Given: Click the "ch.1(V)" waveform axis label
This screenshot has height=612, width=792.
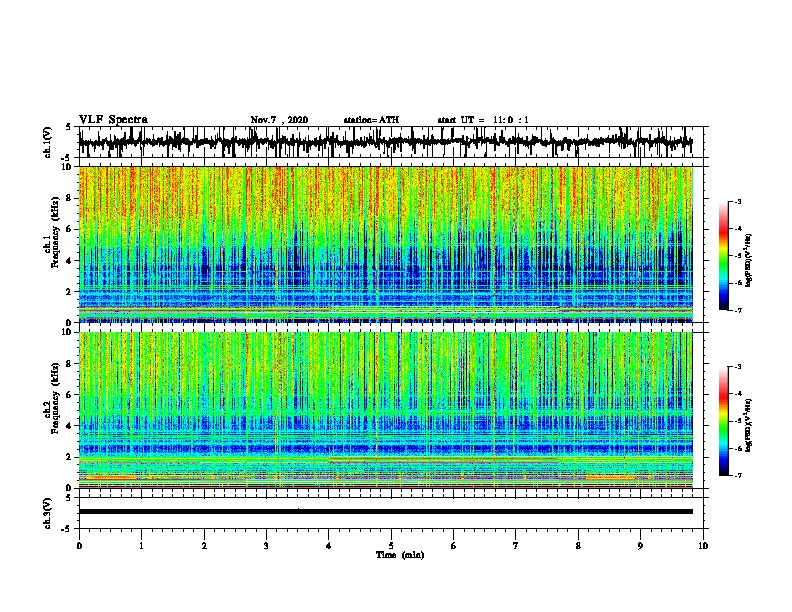Looking at the screenshot, I should [x=47, y=142].
